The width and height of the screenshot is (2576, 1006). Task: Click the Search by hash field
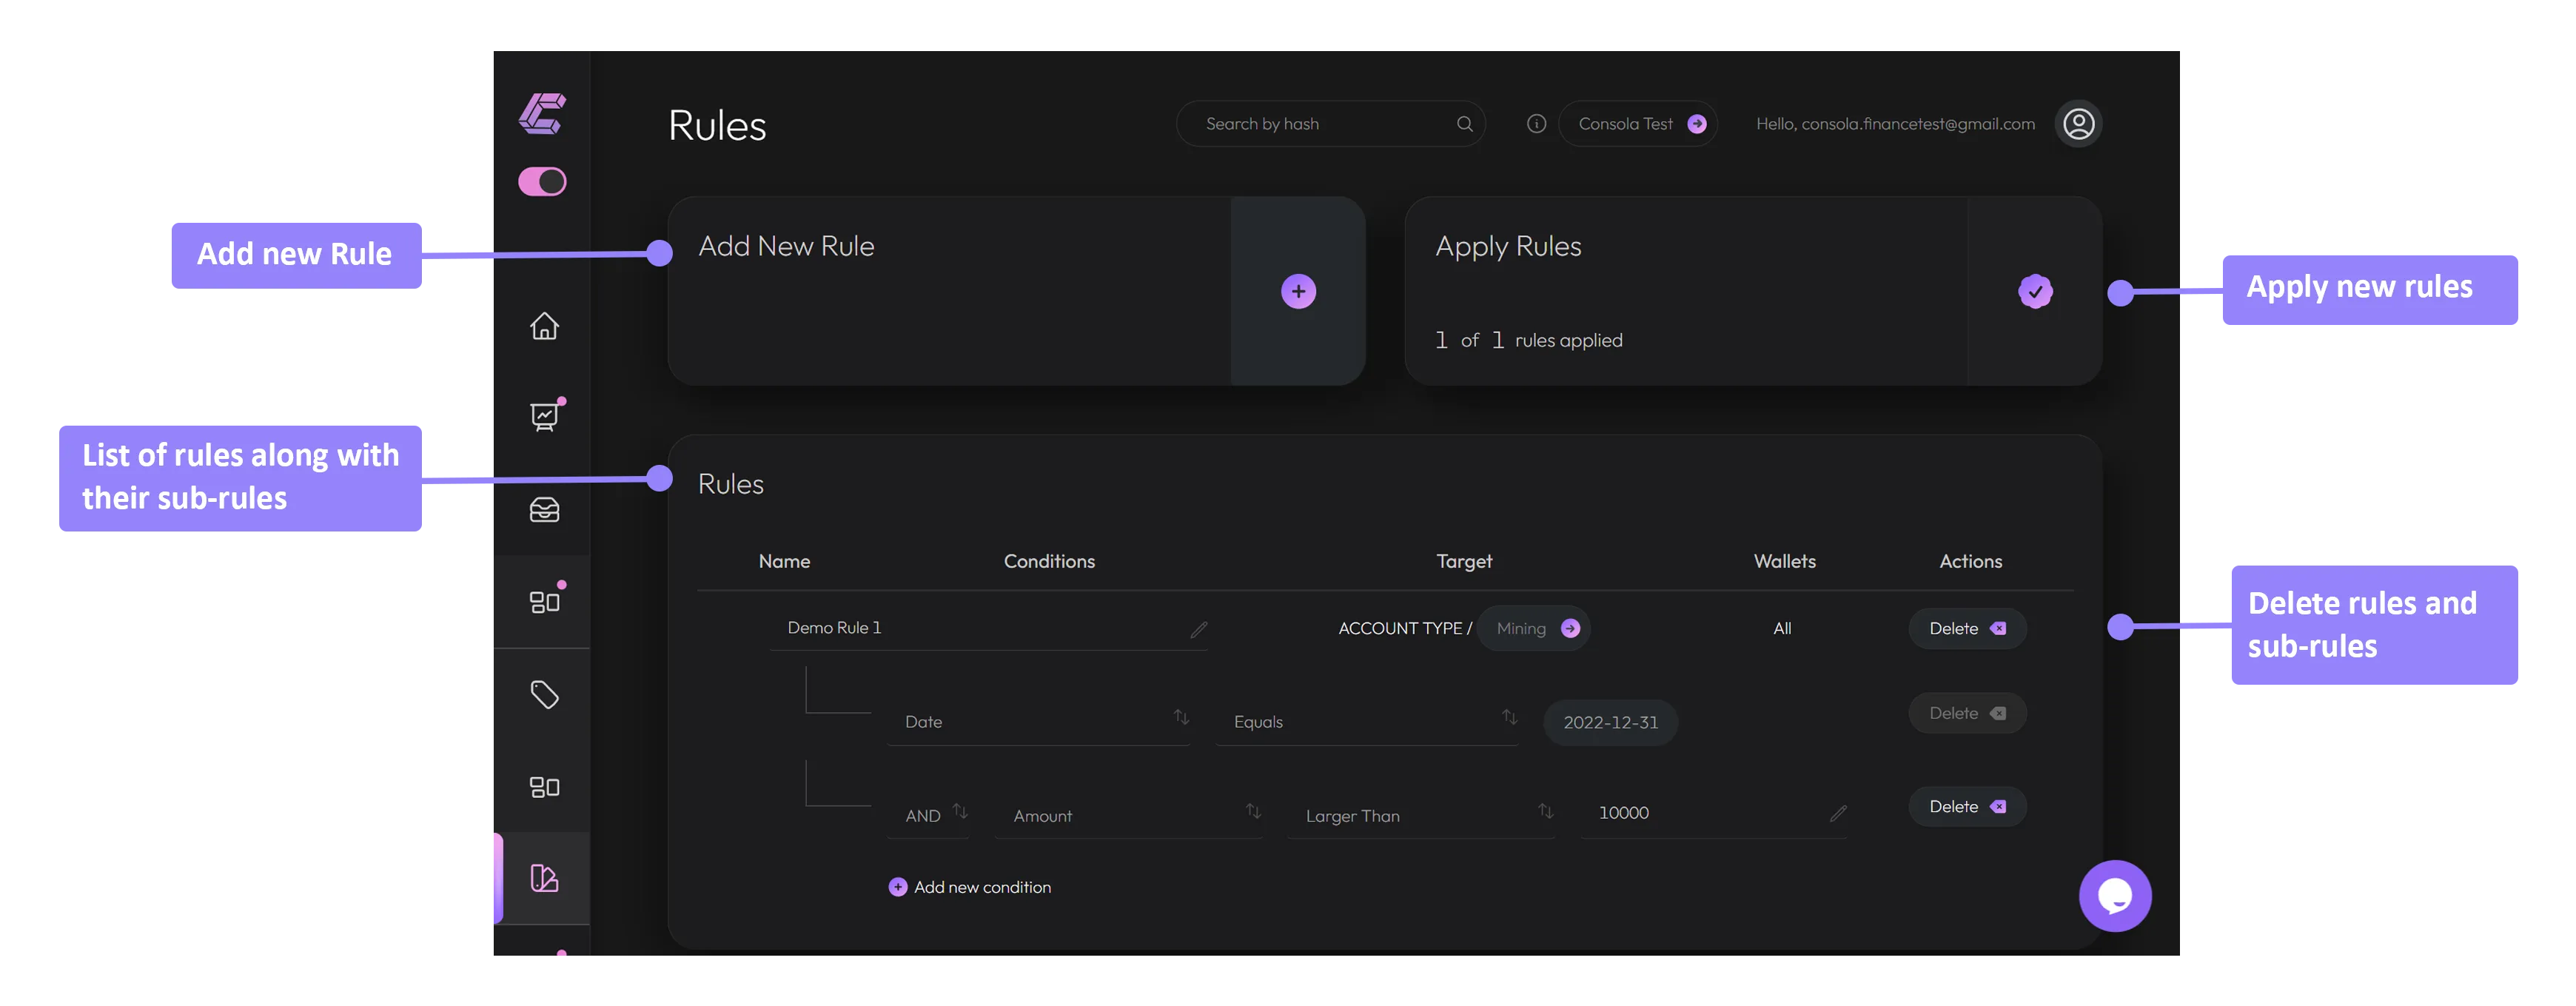coord(1310,124)
